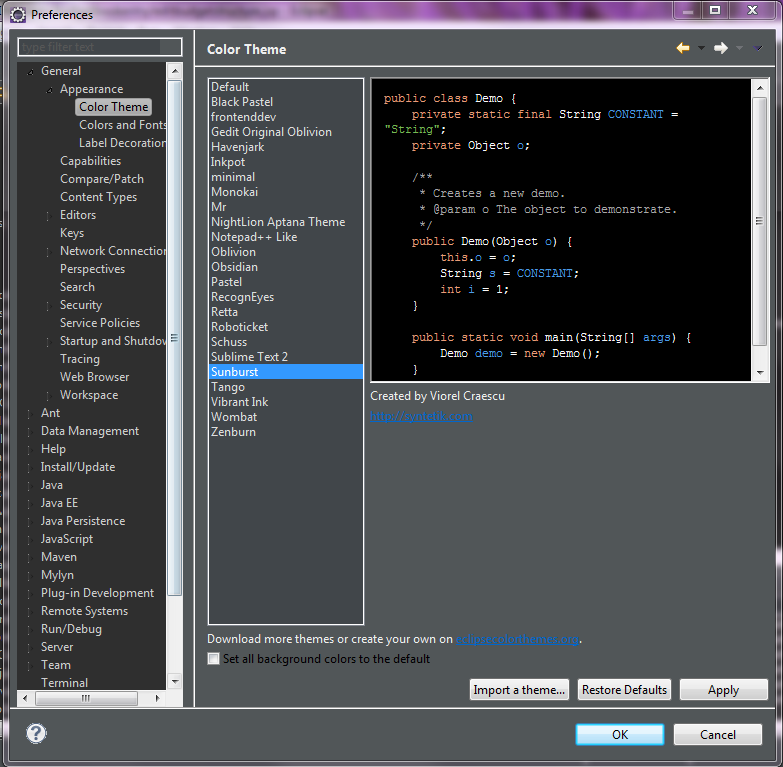Select the Default theme
This screenshot has height=767, width=783.
tap(286, 87)
